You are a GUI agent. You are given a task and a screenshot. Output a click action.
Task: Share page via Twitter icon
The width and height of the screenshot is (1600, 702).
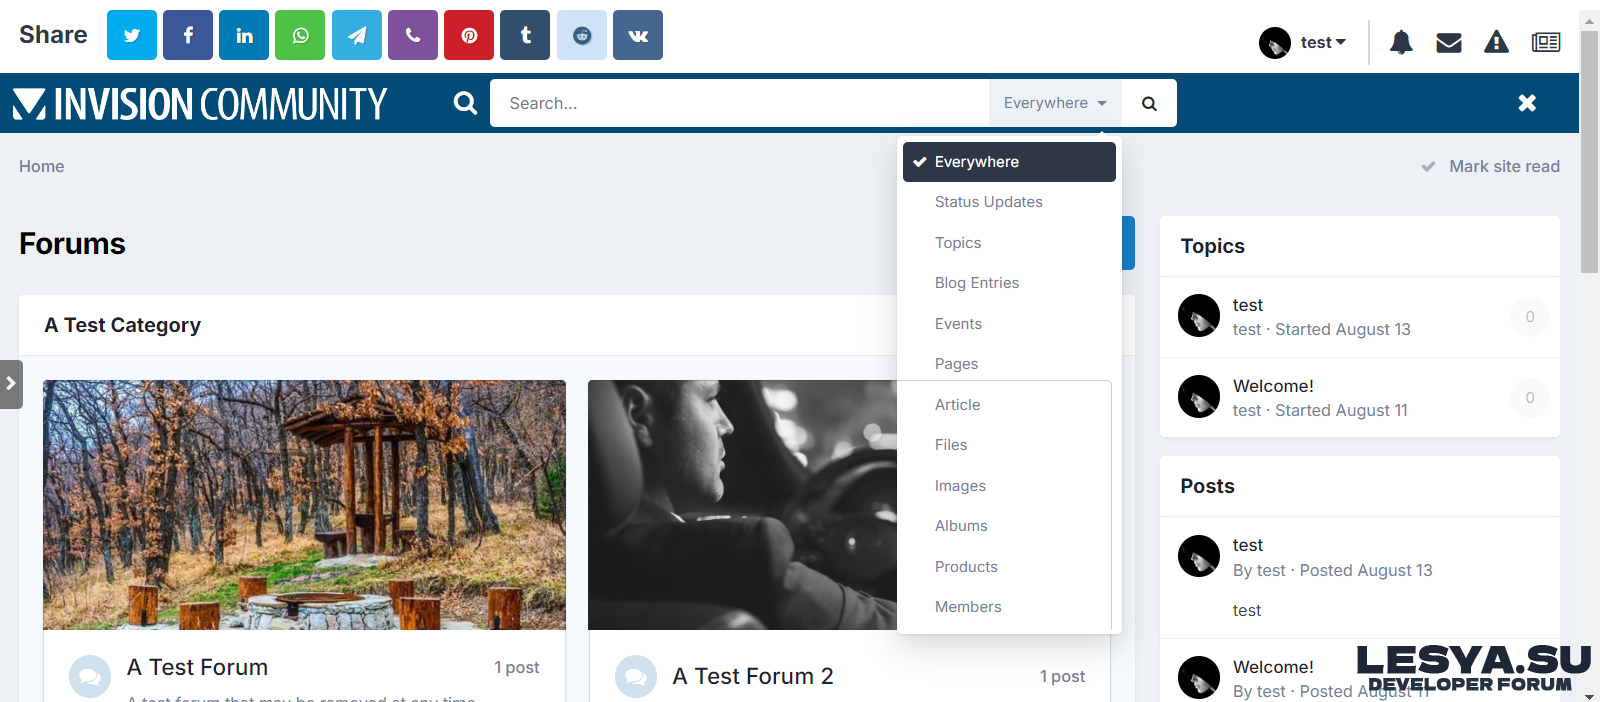coord(132,35)
